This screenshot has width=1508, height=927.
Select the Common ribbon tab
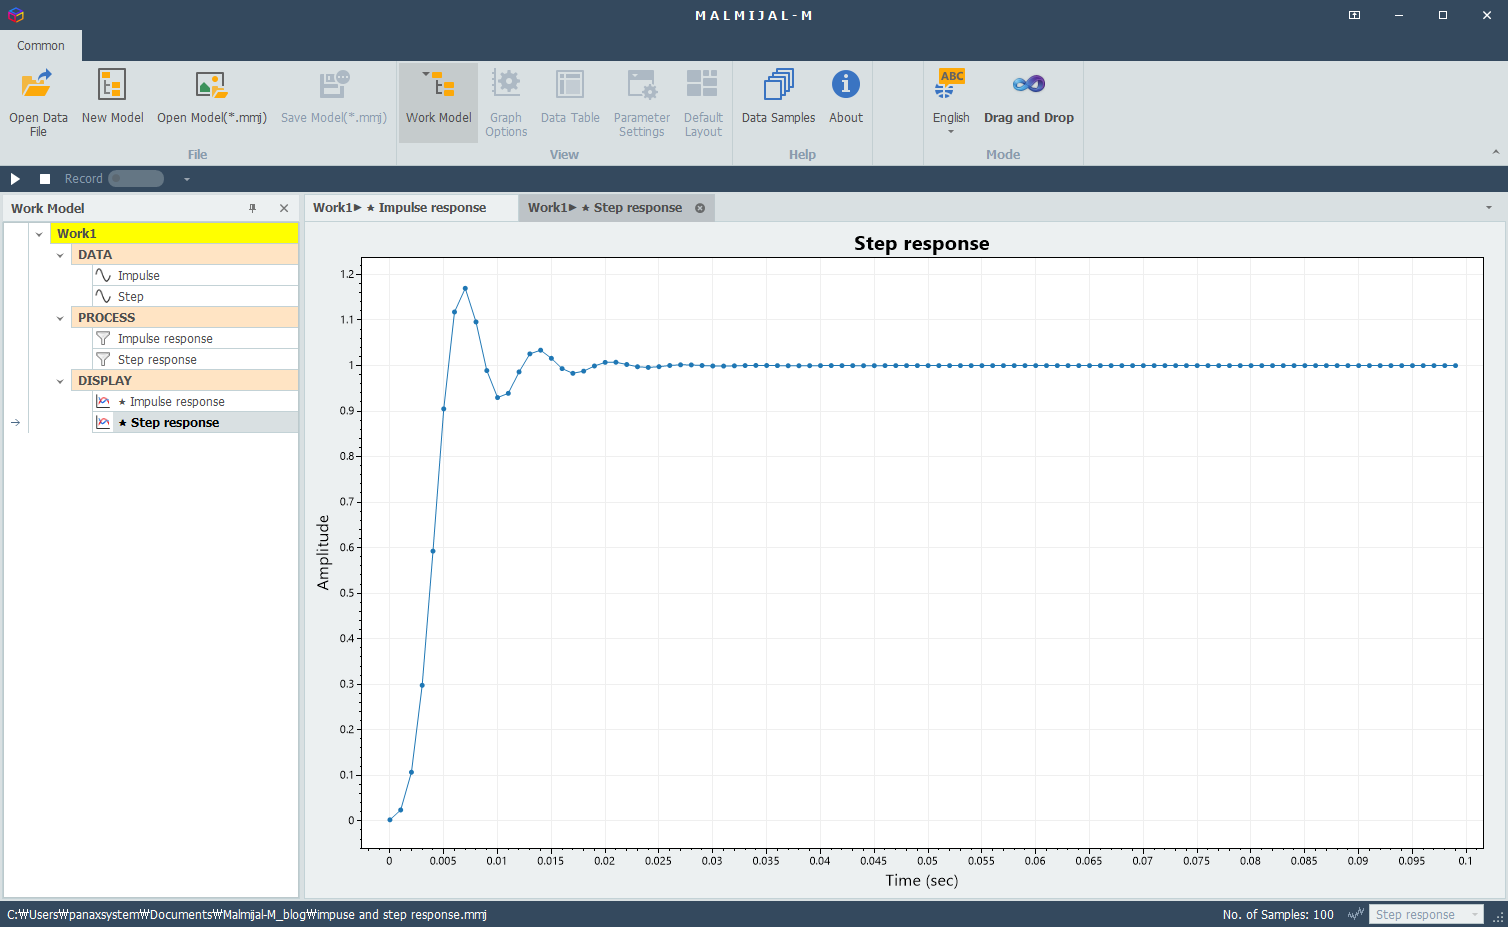[x=41, y=45]
